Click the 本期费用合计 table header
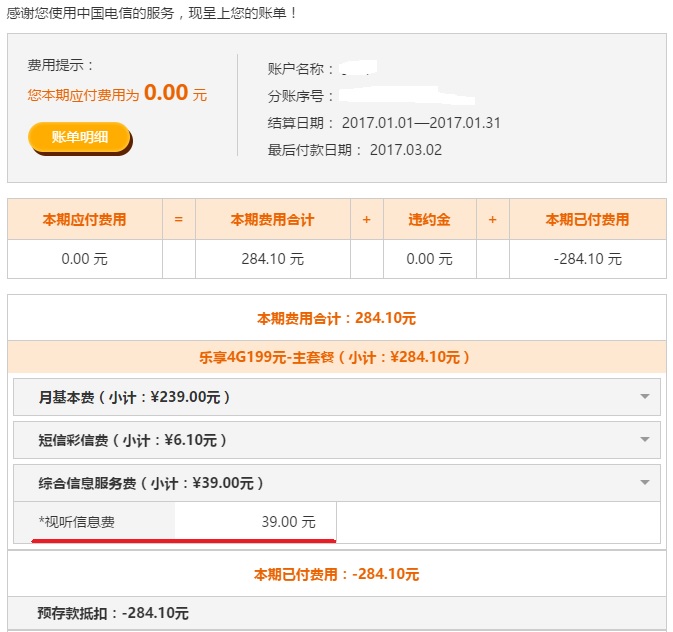The image size is (673, 632). click(273, 219)
